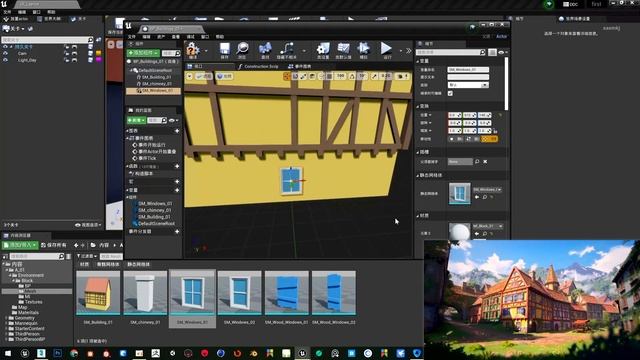Open the Windows Start button
The width and height of the screenshot is (640, 360).
coord(8,353)
